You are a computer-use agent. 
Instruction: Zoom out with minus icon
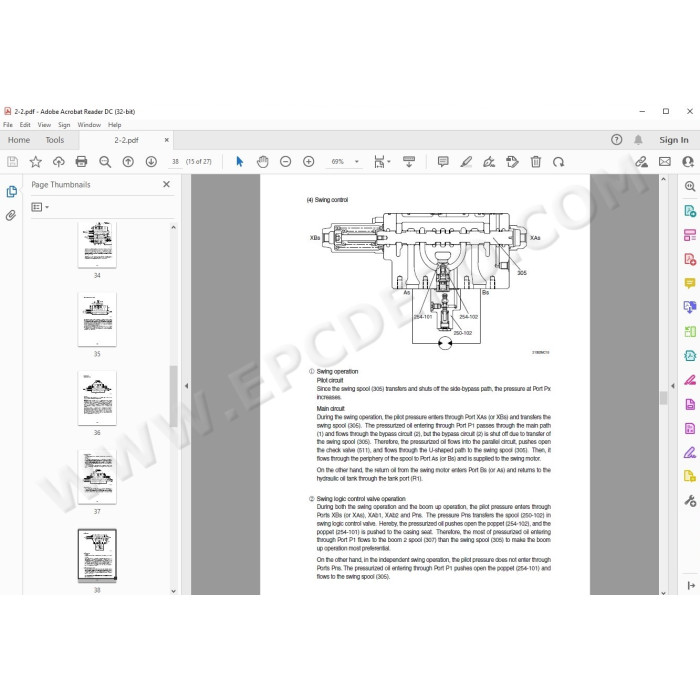click(285, 162)
